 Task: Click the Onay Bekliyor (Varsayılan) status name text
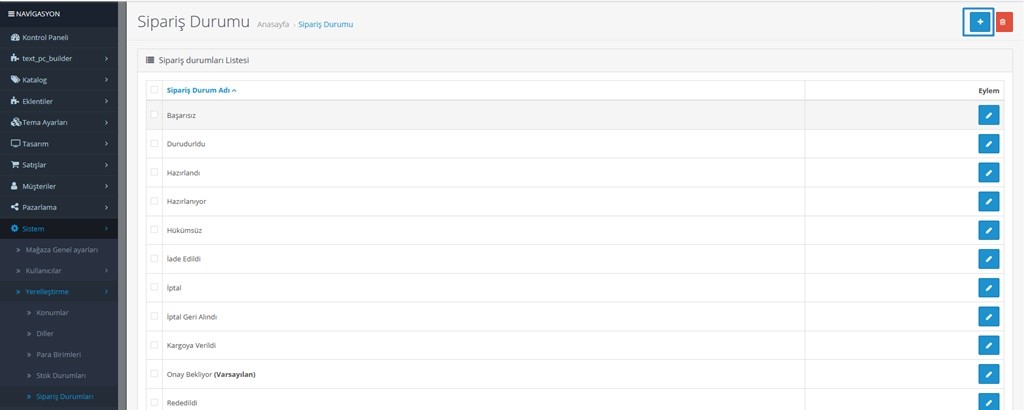click(x=211, y=374)
